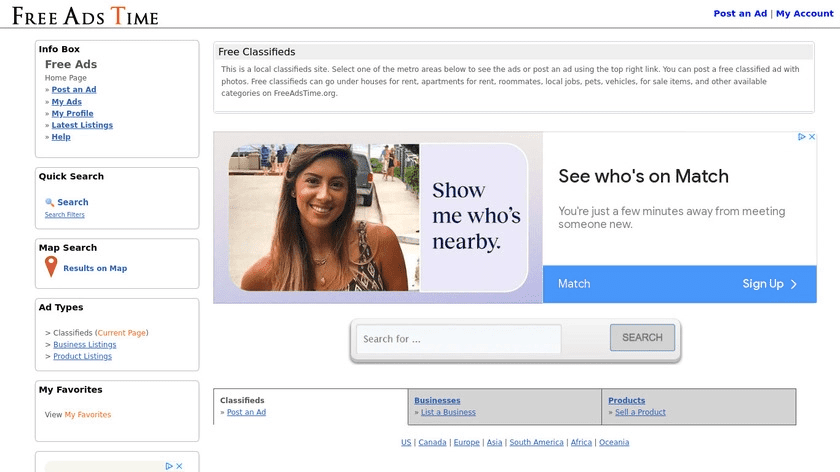The height and width of the screenshot is (472, 840).
Task: Select the Oceania region link
Action: coord(614,442)
